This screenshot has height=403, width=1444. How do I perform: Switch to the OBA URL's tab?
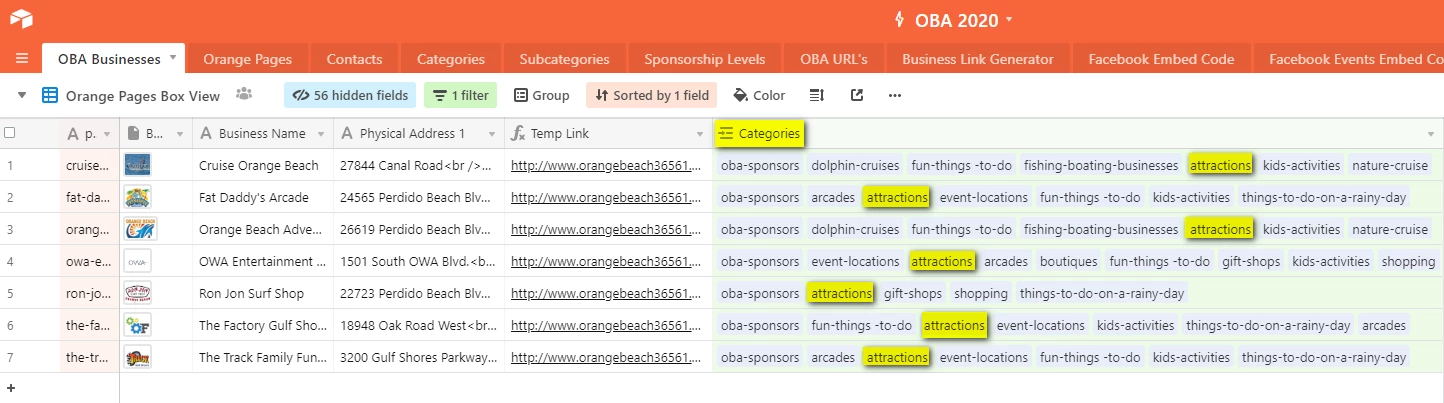coord(834,59)
